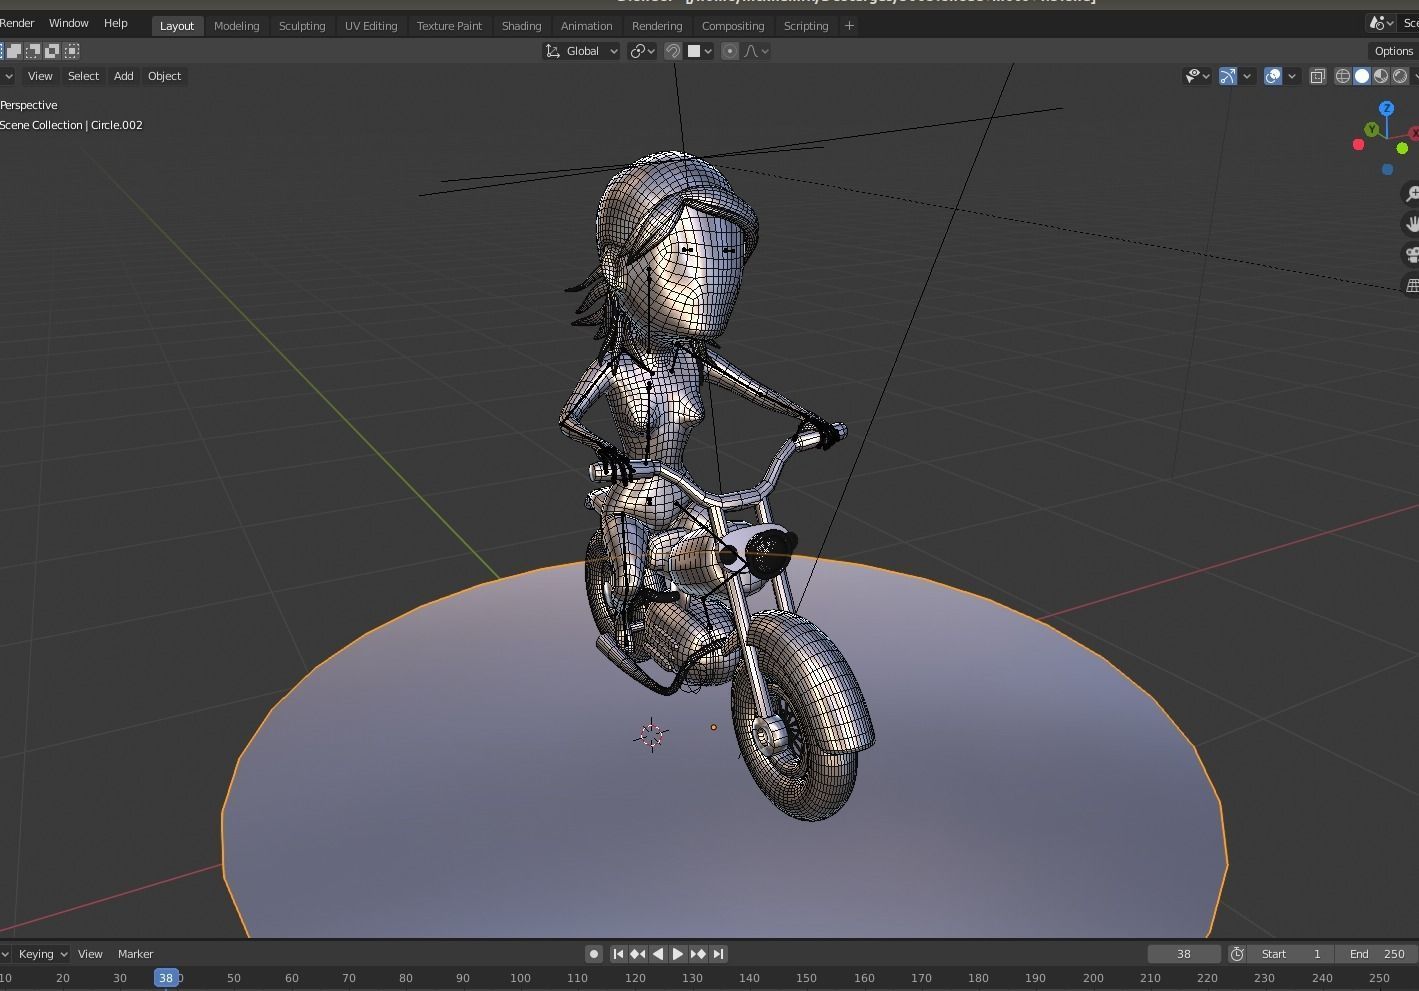Open the proportional editing falloff dropdown
This screenshot has width=1419, height=991.
tap(756, 51)
